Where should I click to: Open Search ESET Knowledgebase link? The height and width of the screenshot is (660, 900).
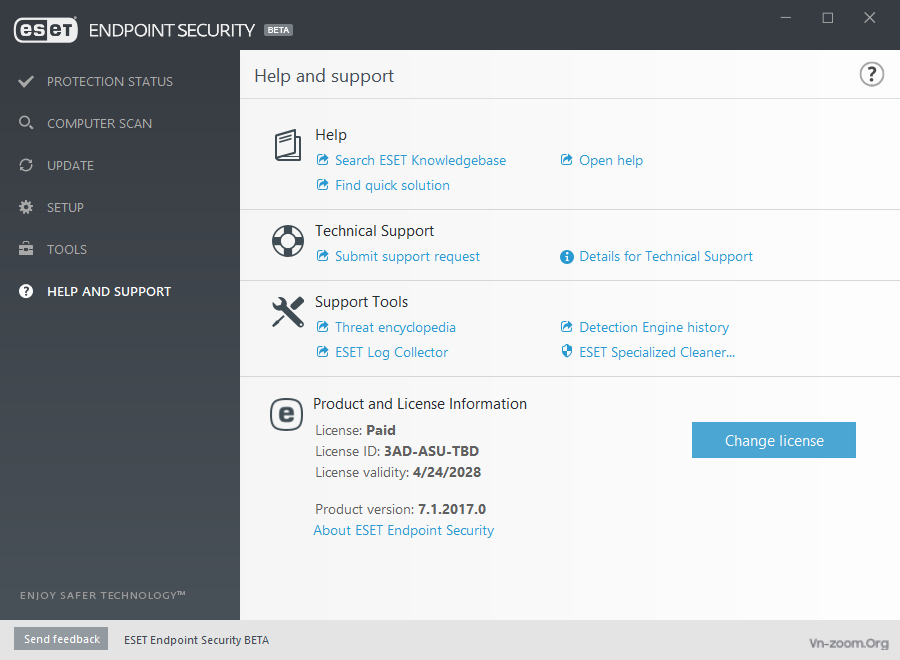(420, 160)
